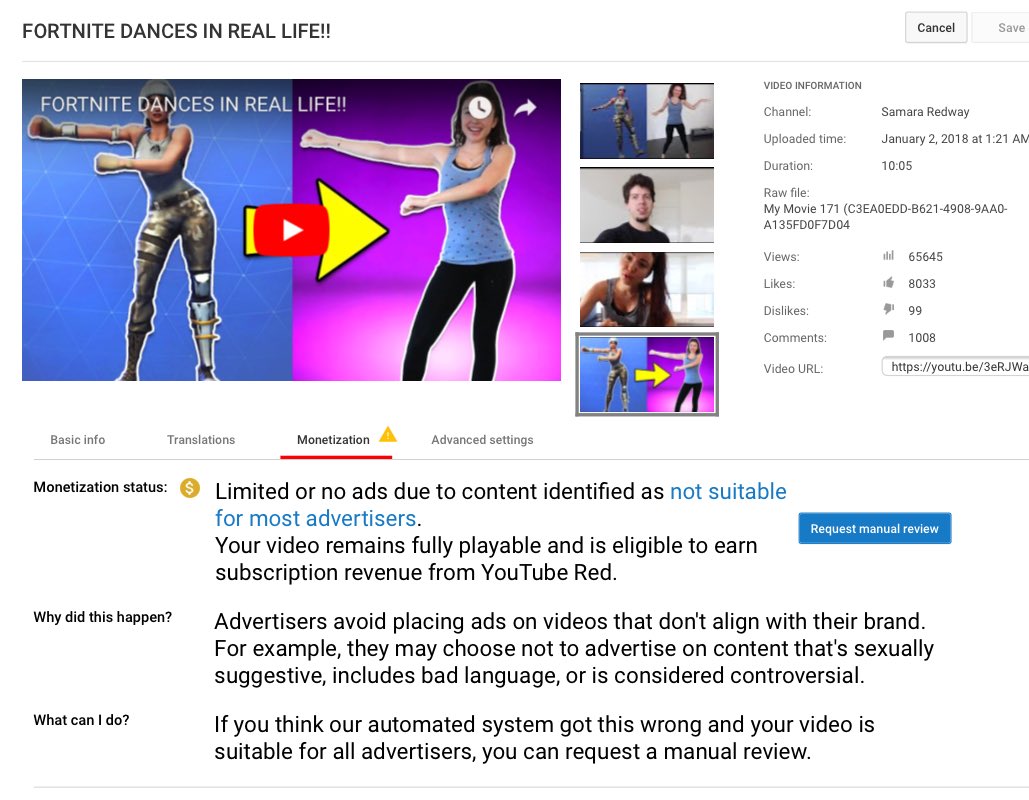
Task: Click the thumbs-up likes icon
Action: (x=888, y=283)
